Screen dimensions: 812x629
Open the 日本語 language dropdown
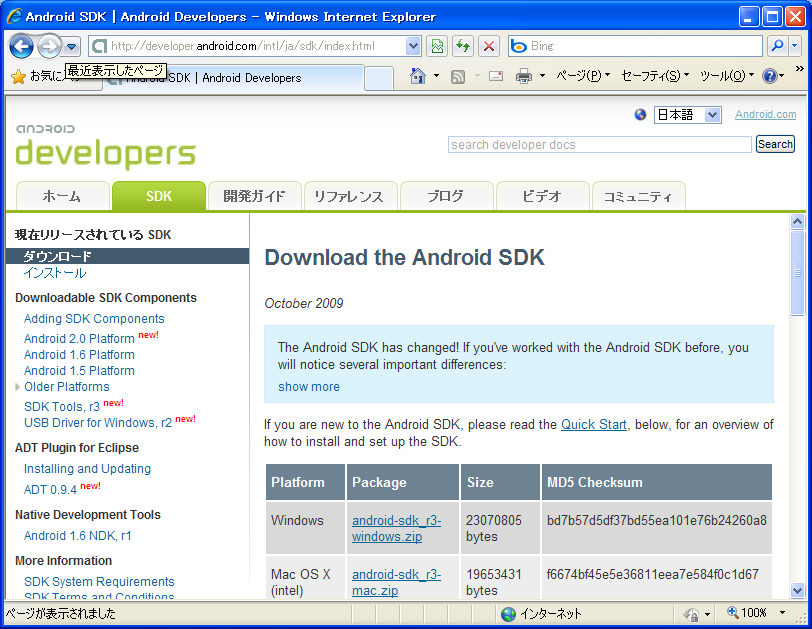(x=688, y=114)
